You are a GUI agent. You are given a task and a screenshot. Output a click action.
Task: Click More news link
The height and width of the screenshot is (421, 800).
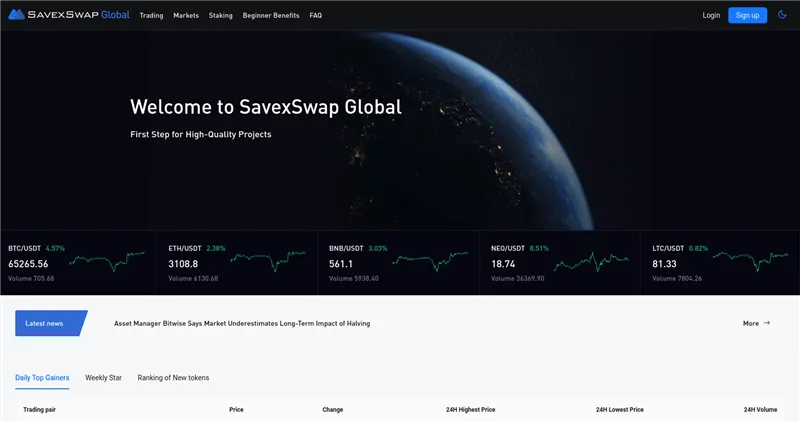(751, 324)
